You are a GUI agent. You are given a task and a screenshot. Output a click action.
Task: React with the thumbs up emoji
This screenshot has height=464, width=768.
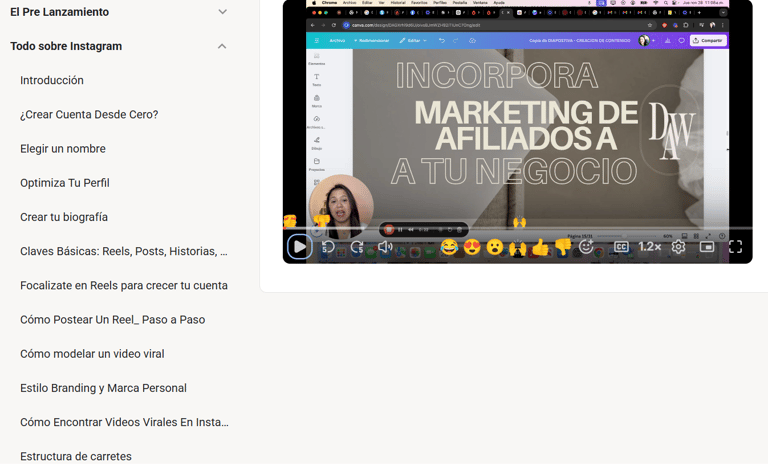pyautogui.click(x=540, y=247)
